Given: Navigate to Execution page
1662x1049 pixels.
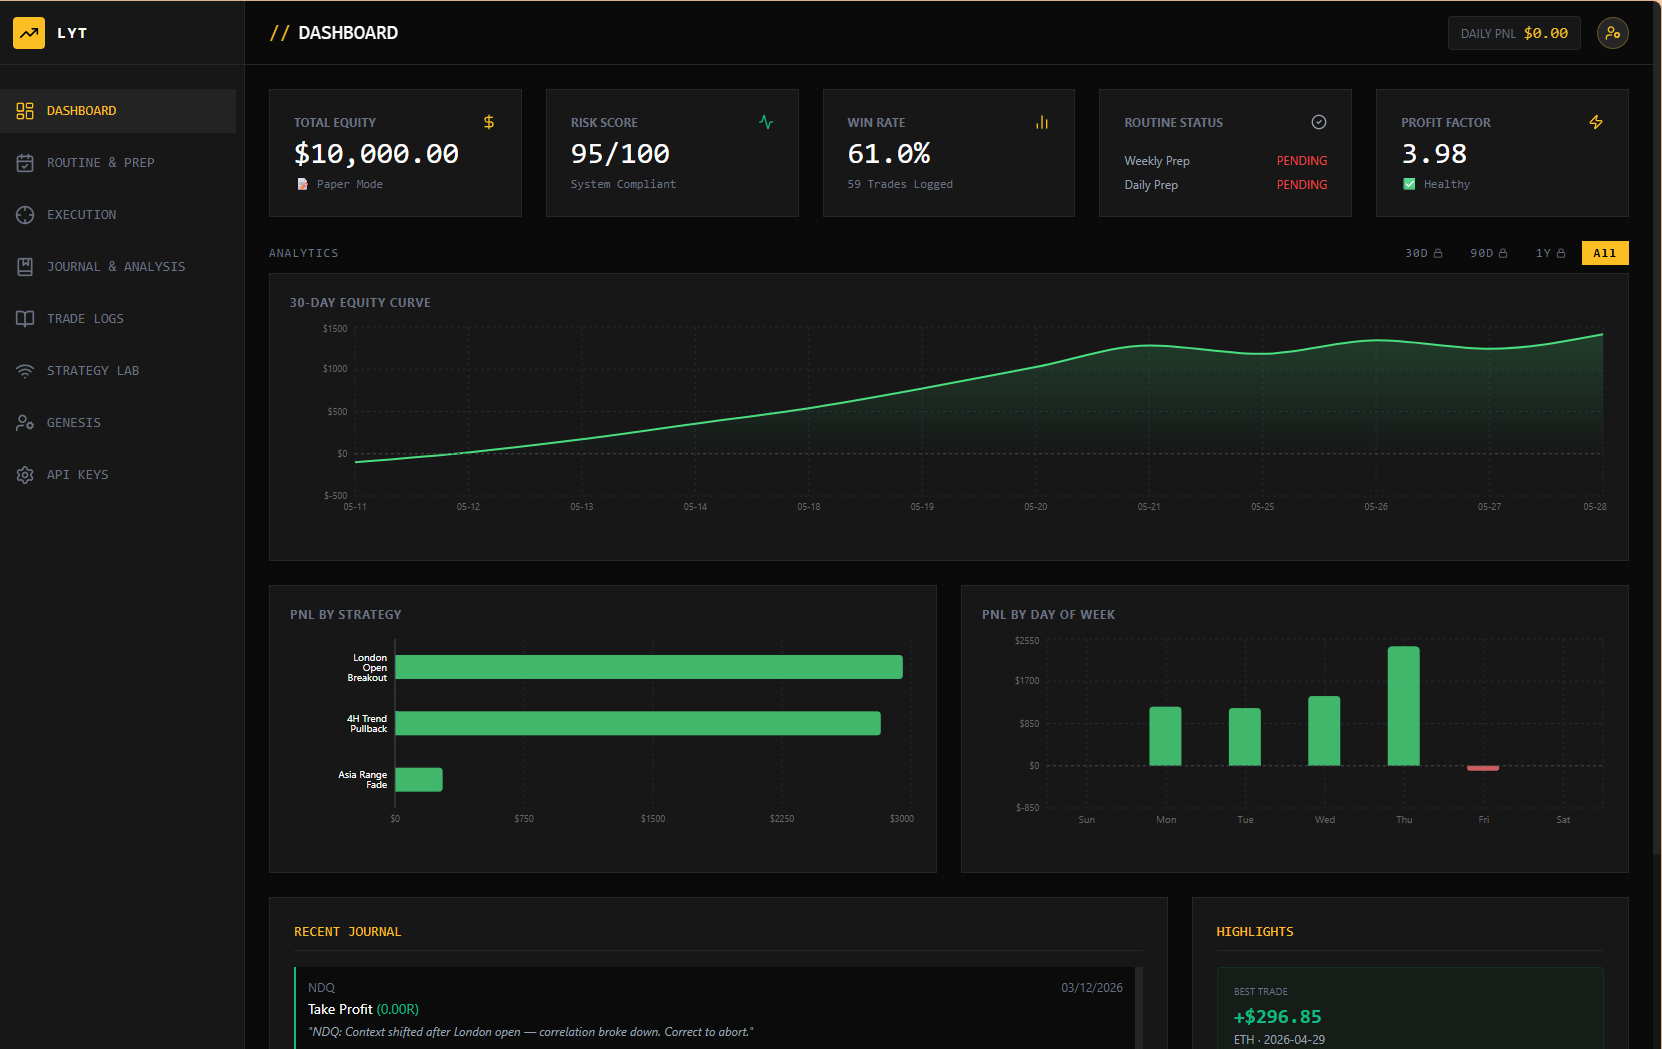Looking at the screenshot, I should [x=118, y=215].
